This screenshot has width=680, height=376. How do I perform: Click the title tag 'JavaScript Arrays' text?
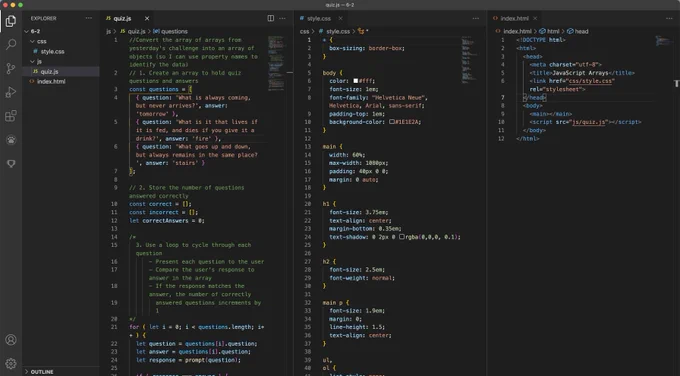[580, 73]
